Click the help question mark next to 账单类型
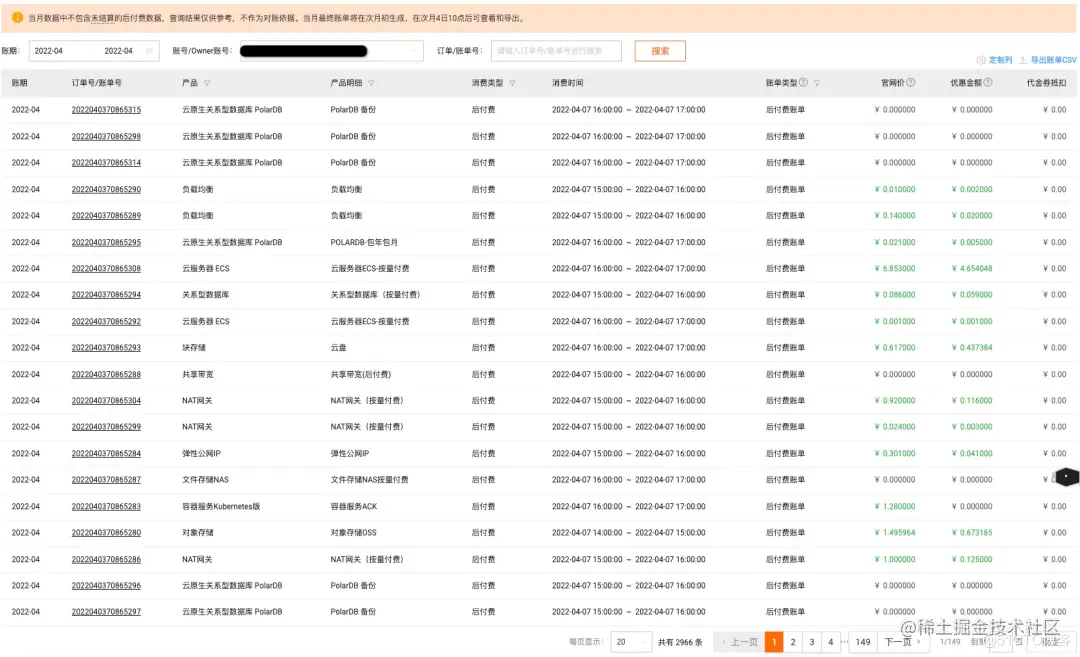Image resolution: width=1080 pixels, height=657 pixels. tap(803, 83)
